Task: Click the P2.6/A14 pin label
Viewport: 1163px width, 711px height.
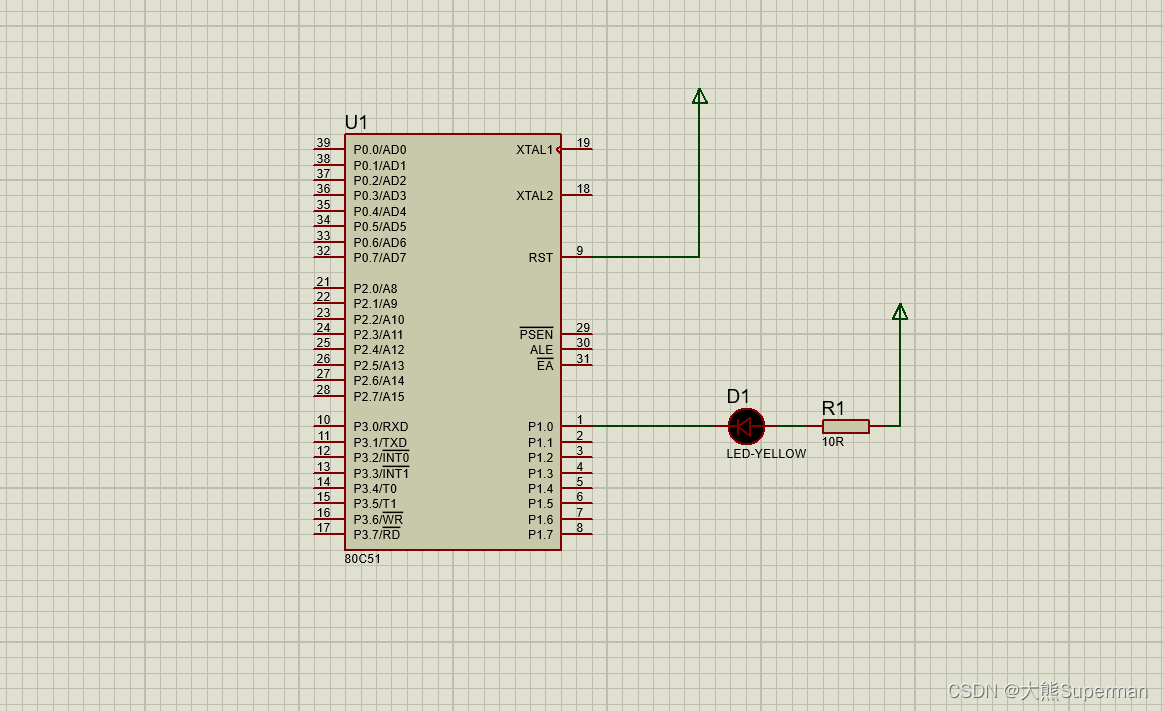Action: 379,381
